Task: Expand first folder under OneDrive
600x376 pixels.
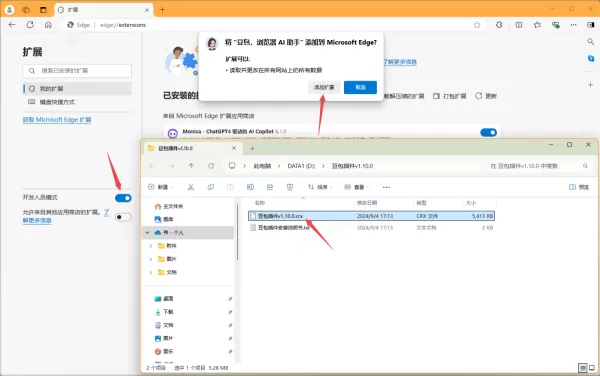Action: click(x=151, y=246)
